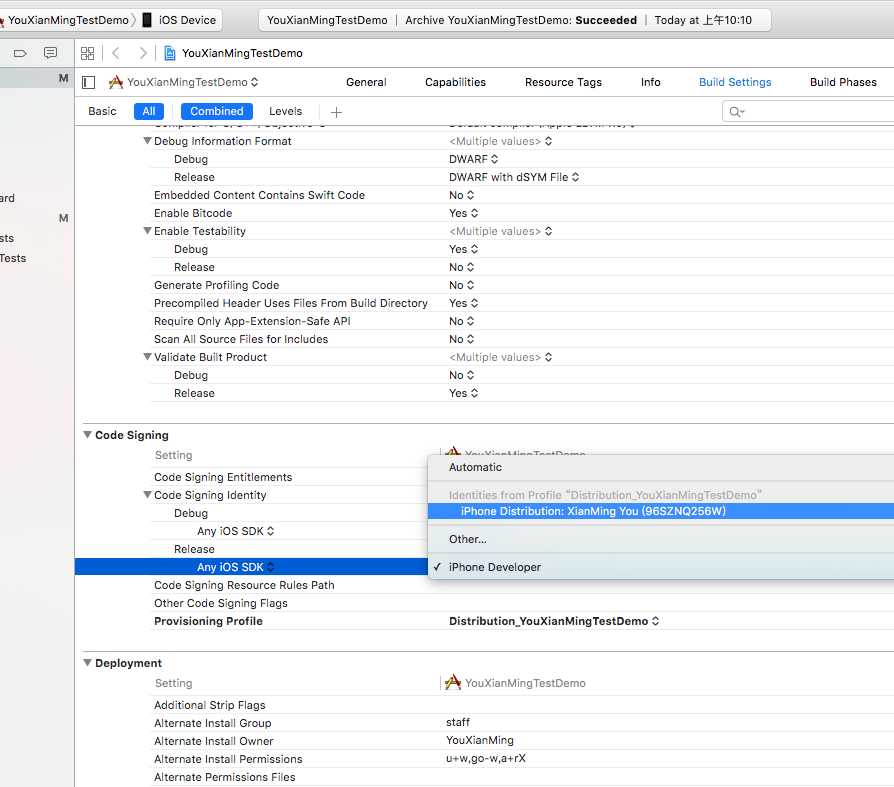
Task: Select Code Signing Entitlements setting
Action: (223, 477)
